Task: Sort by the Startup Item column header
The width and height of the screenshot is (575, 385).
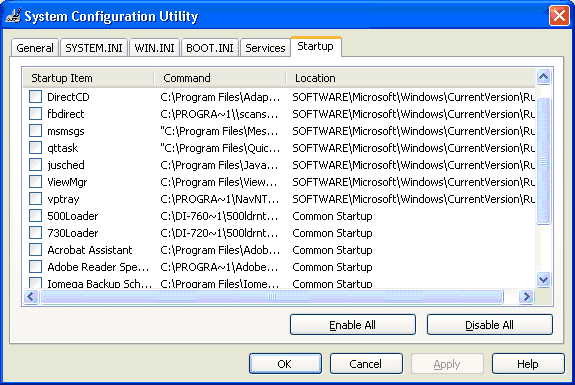Action: tap(88, 78)
